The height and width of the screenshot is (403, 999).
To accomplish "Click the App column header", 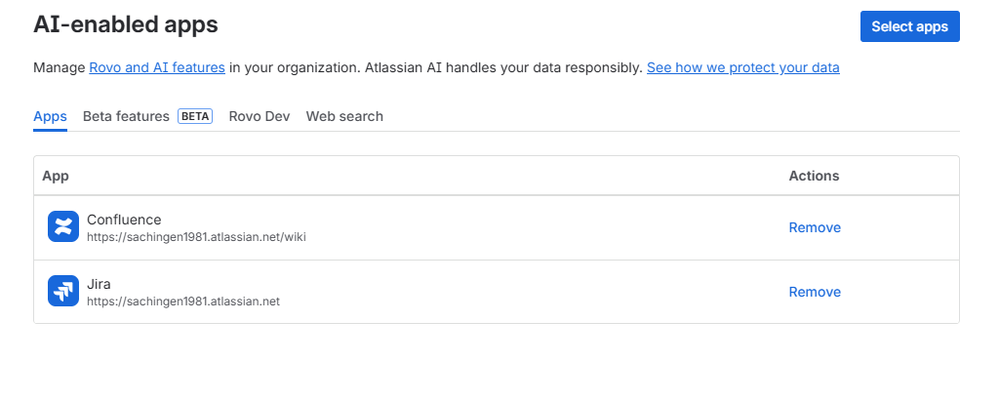I will pyautogui.click(x=55, y=176).
